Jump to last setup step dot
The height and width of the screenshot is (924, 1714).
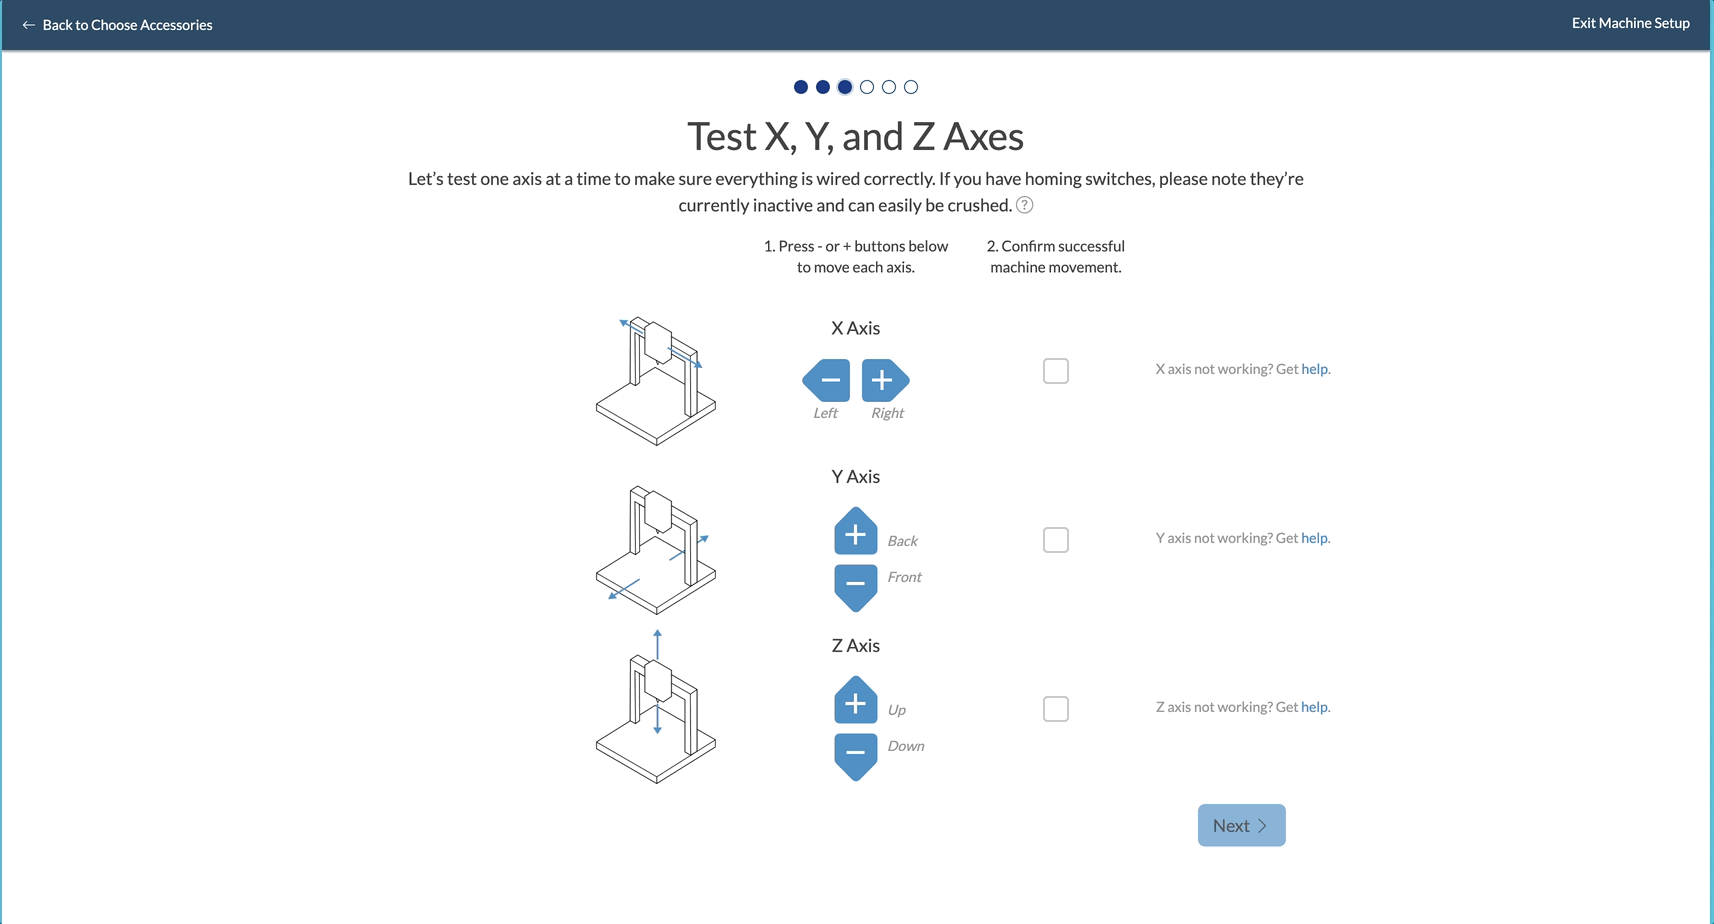click(911, 87)
